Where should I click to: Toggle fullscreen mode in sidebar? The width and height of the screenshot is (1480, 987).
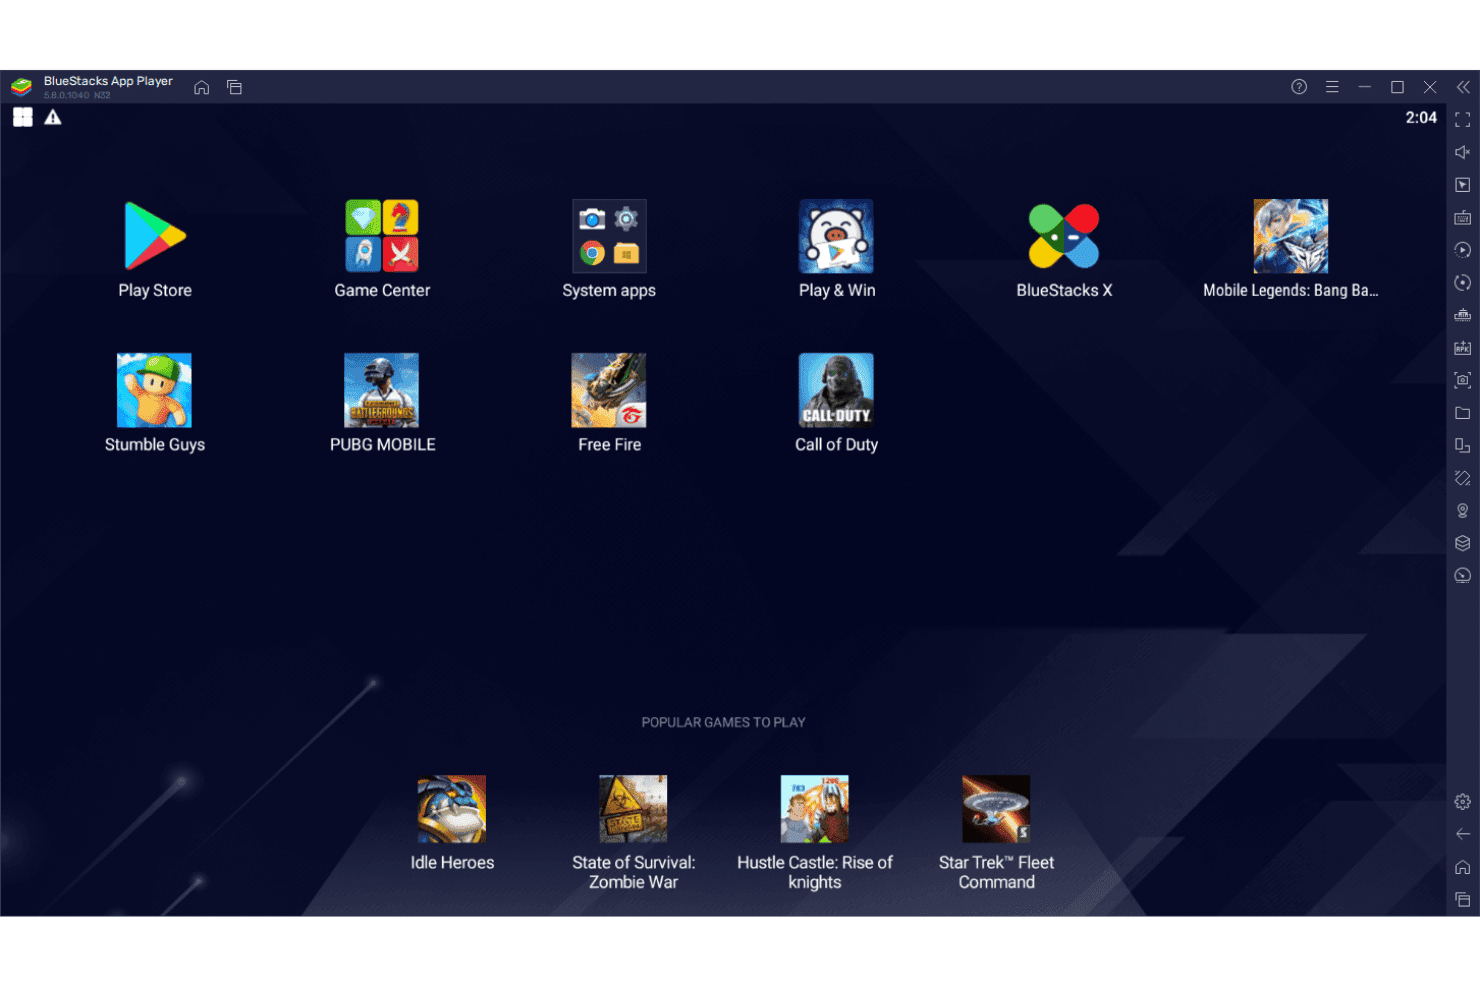(x=1462, y=120)
